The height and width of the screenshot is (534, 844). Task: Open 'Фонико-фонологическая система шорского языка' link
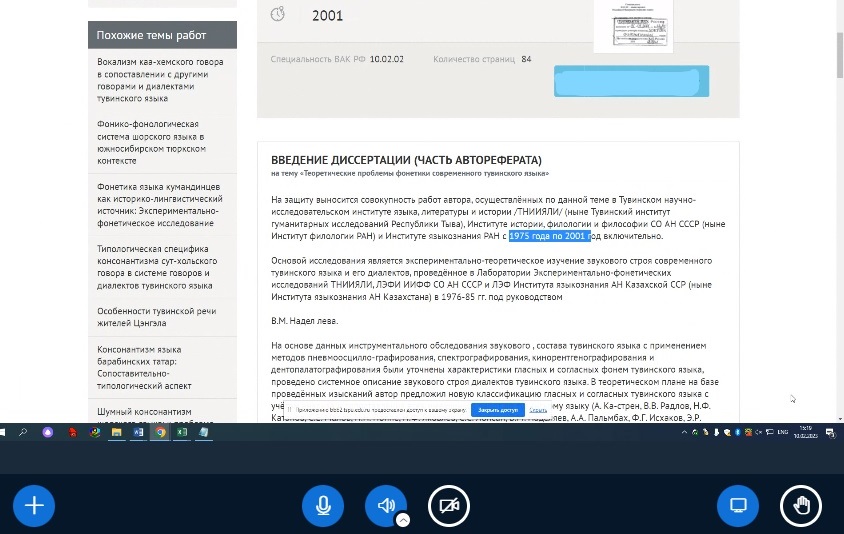151,143
